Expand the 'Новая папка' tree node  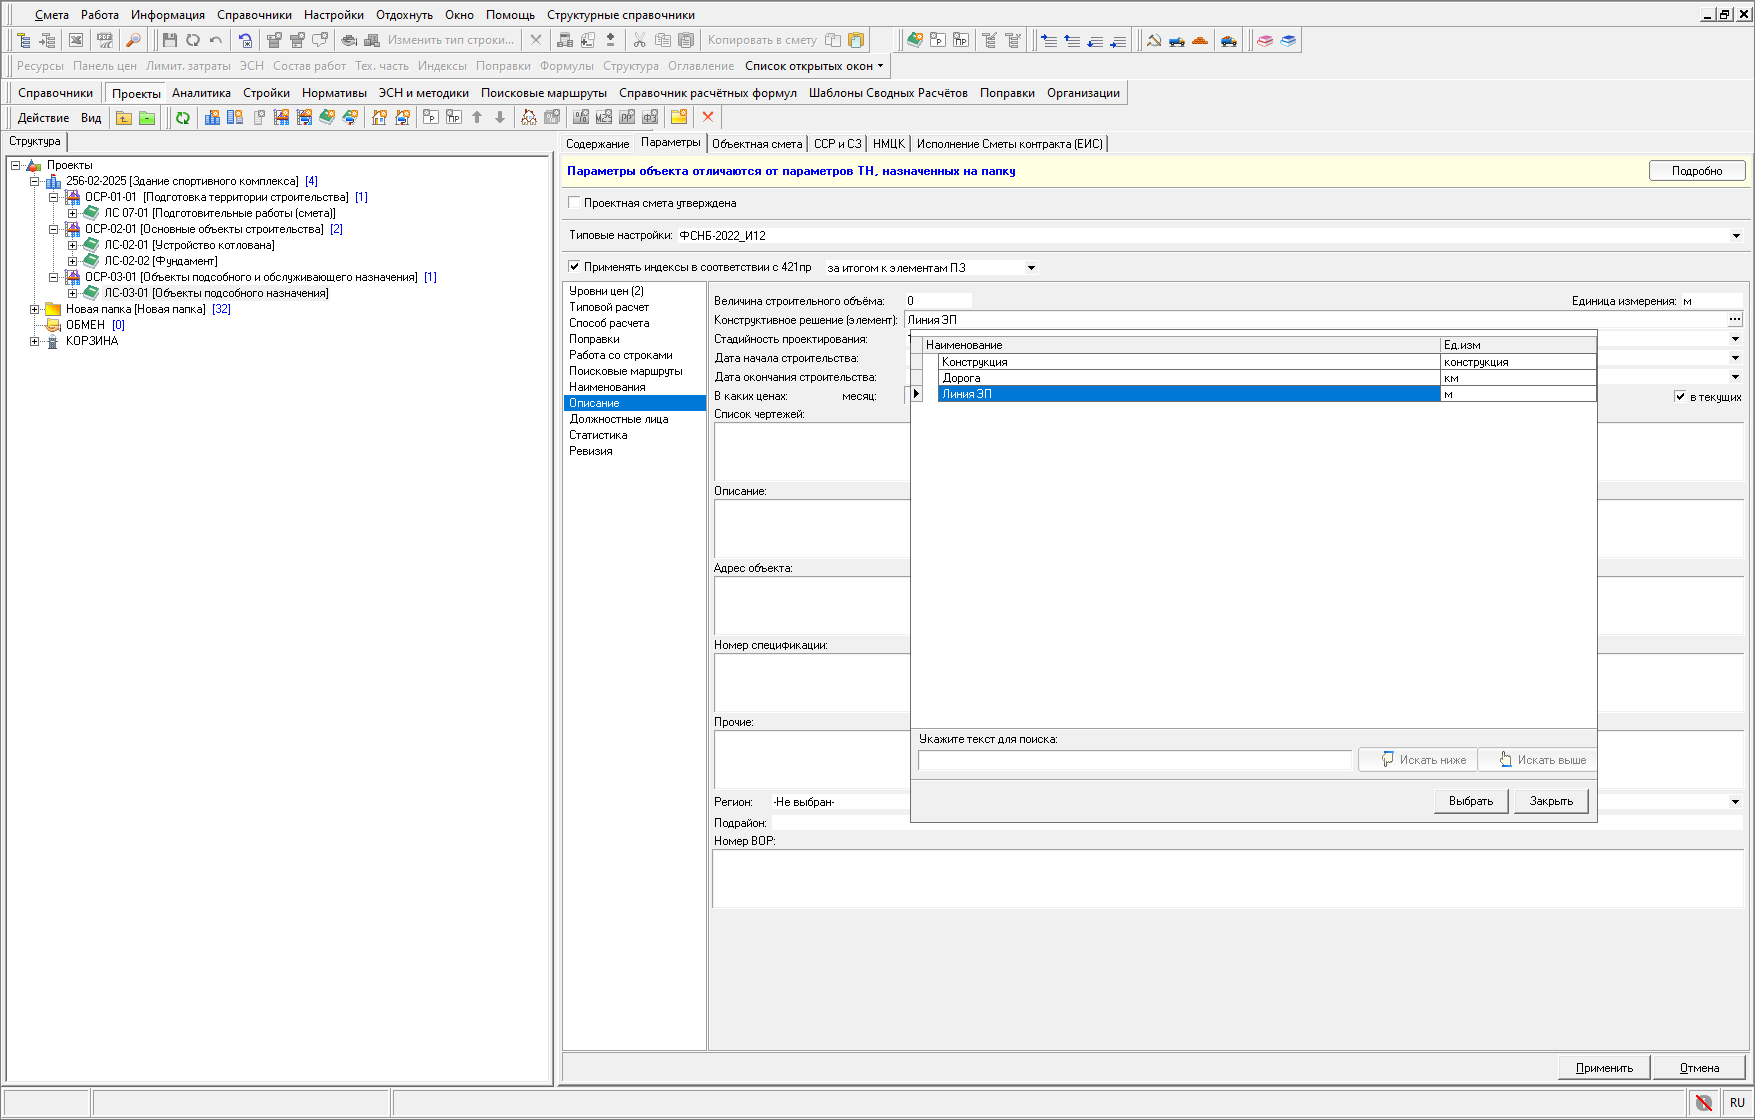tap(35, 309)
